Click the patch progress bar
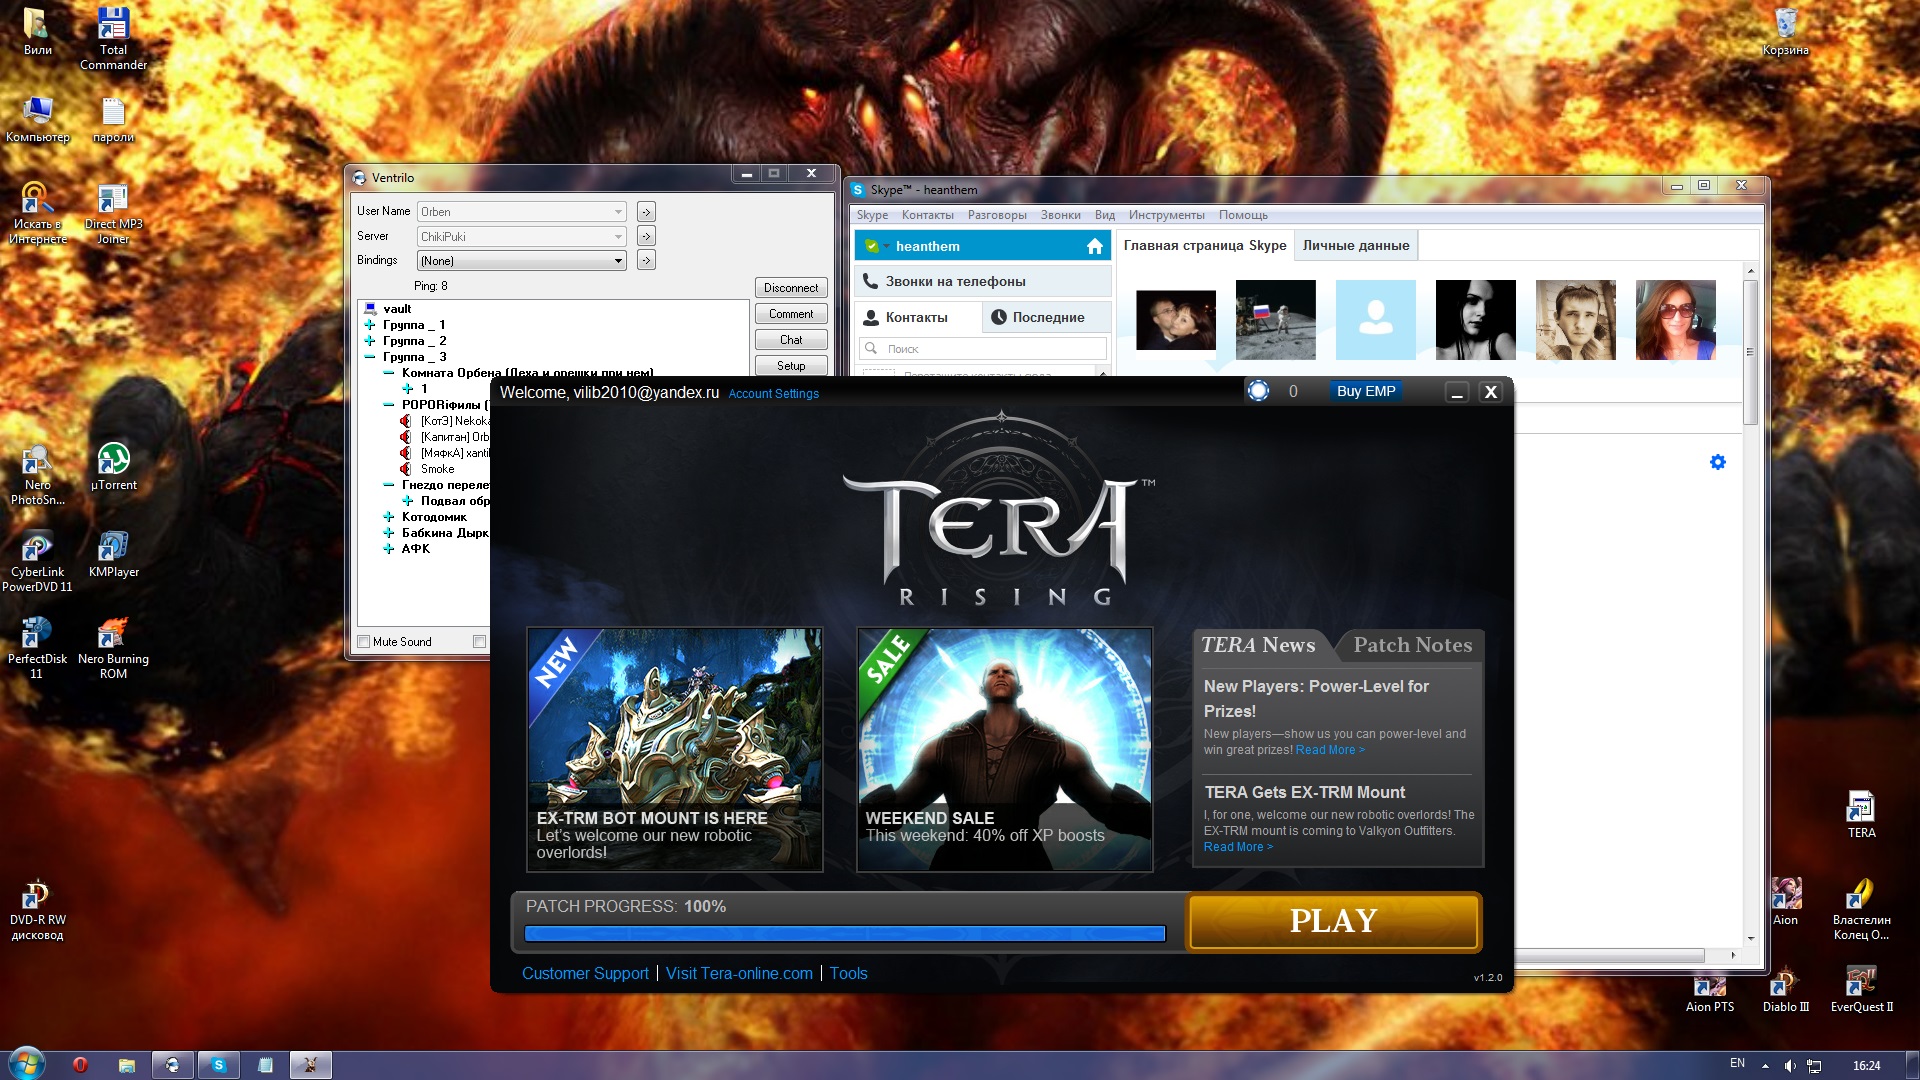 click(845, 934)
